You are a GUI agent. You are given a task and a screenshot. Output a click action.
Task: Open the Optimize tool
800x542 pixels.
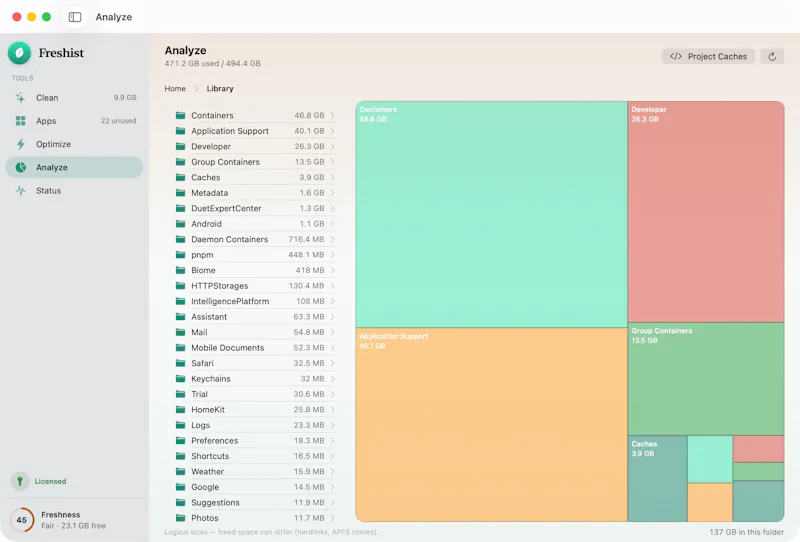click(74, 144)
